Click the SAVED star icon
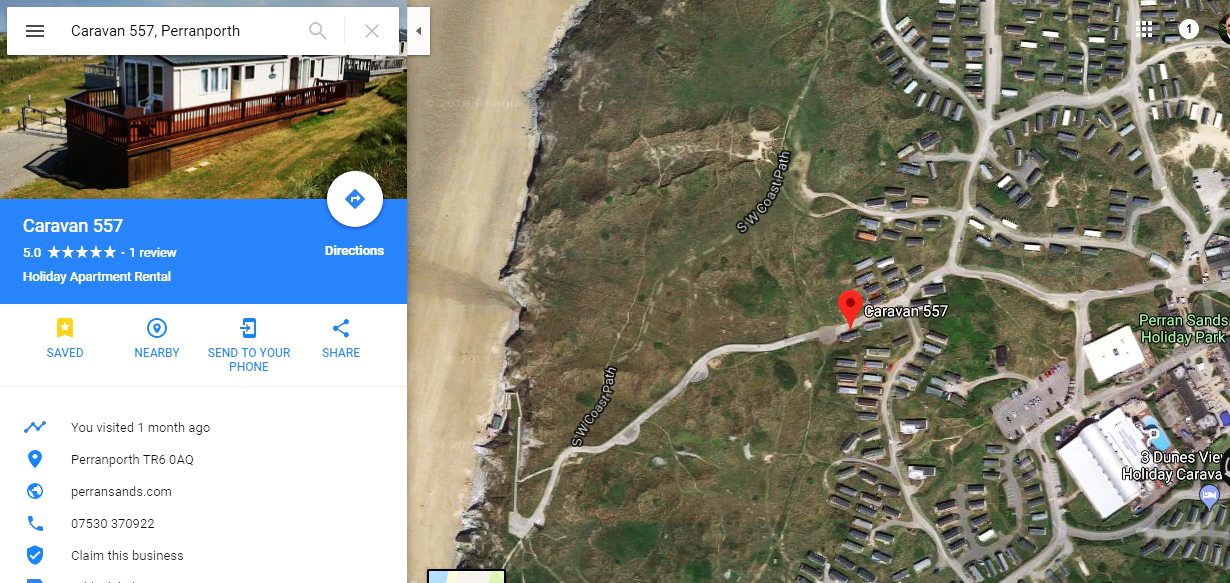The height and width of the screenshot is (583, 1230). point(65,328)
